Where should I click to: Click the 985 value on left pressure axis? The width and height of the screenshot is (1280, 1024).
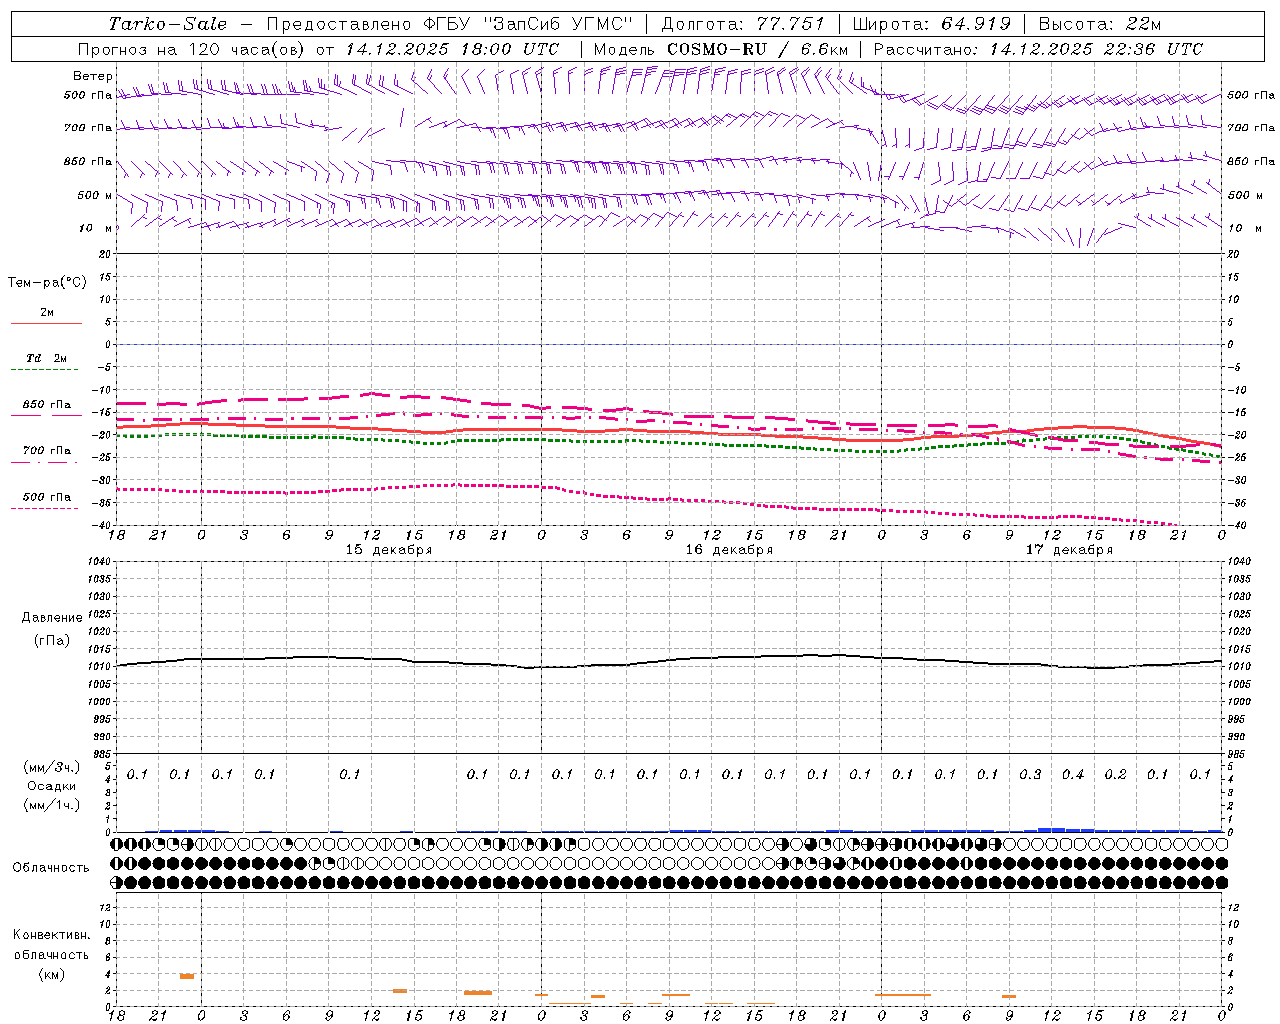[104, 754]
